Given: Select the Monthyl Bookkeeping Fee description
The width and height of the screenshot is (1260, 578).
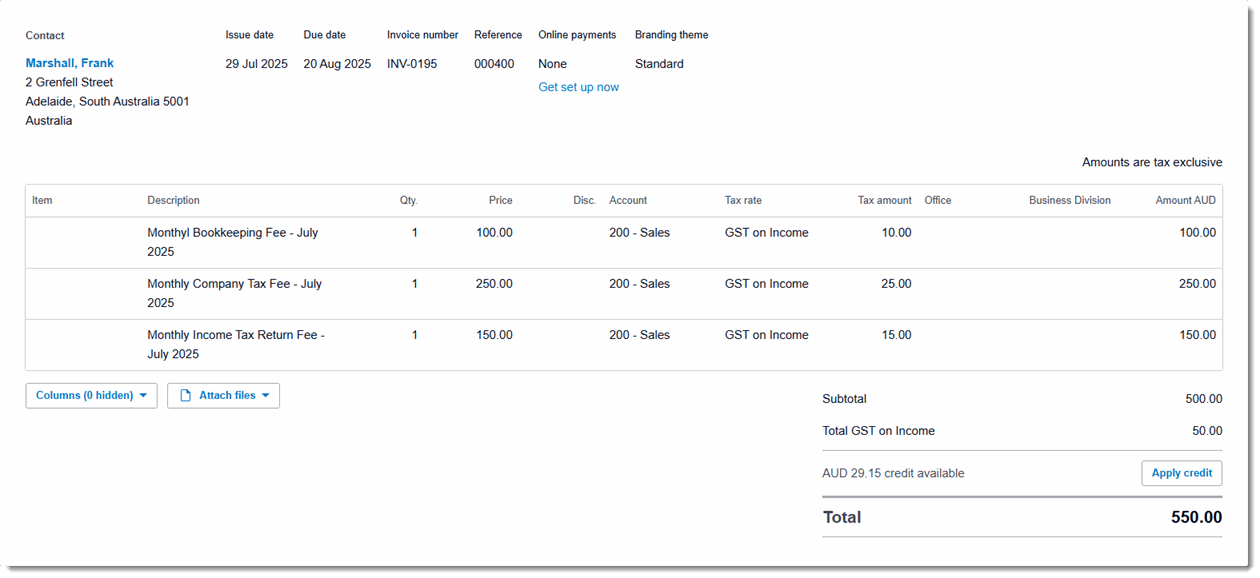Looking at the screenshot, I should tap(233, 242).
